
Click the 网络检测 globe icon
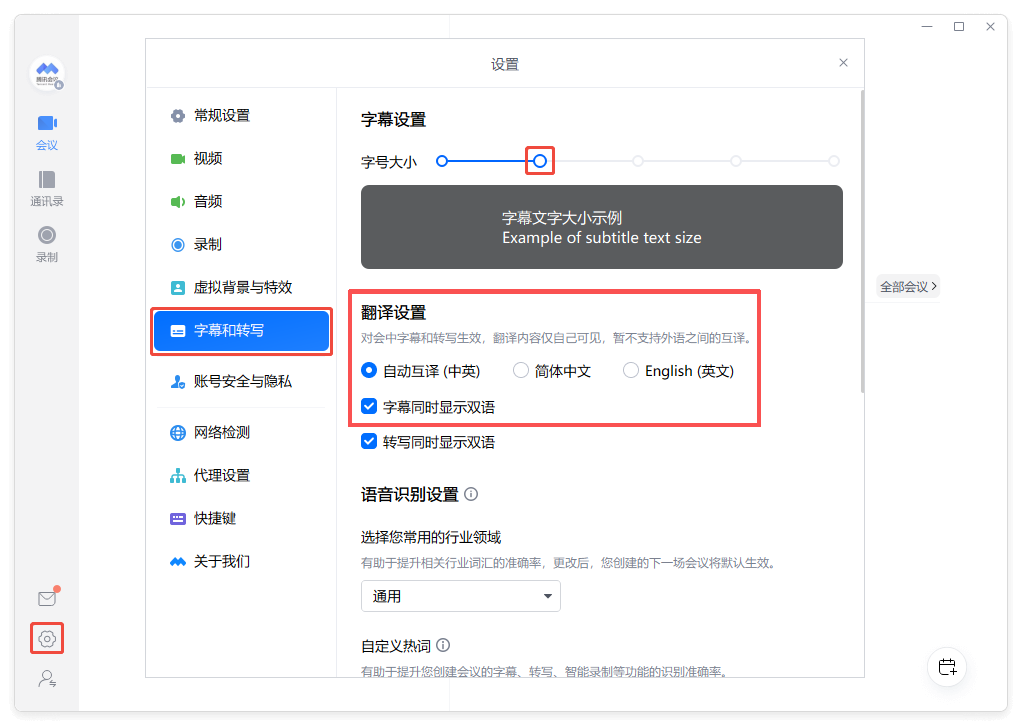(x=177, y=433)
